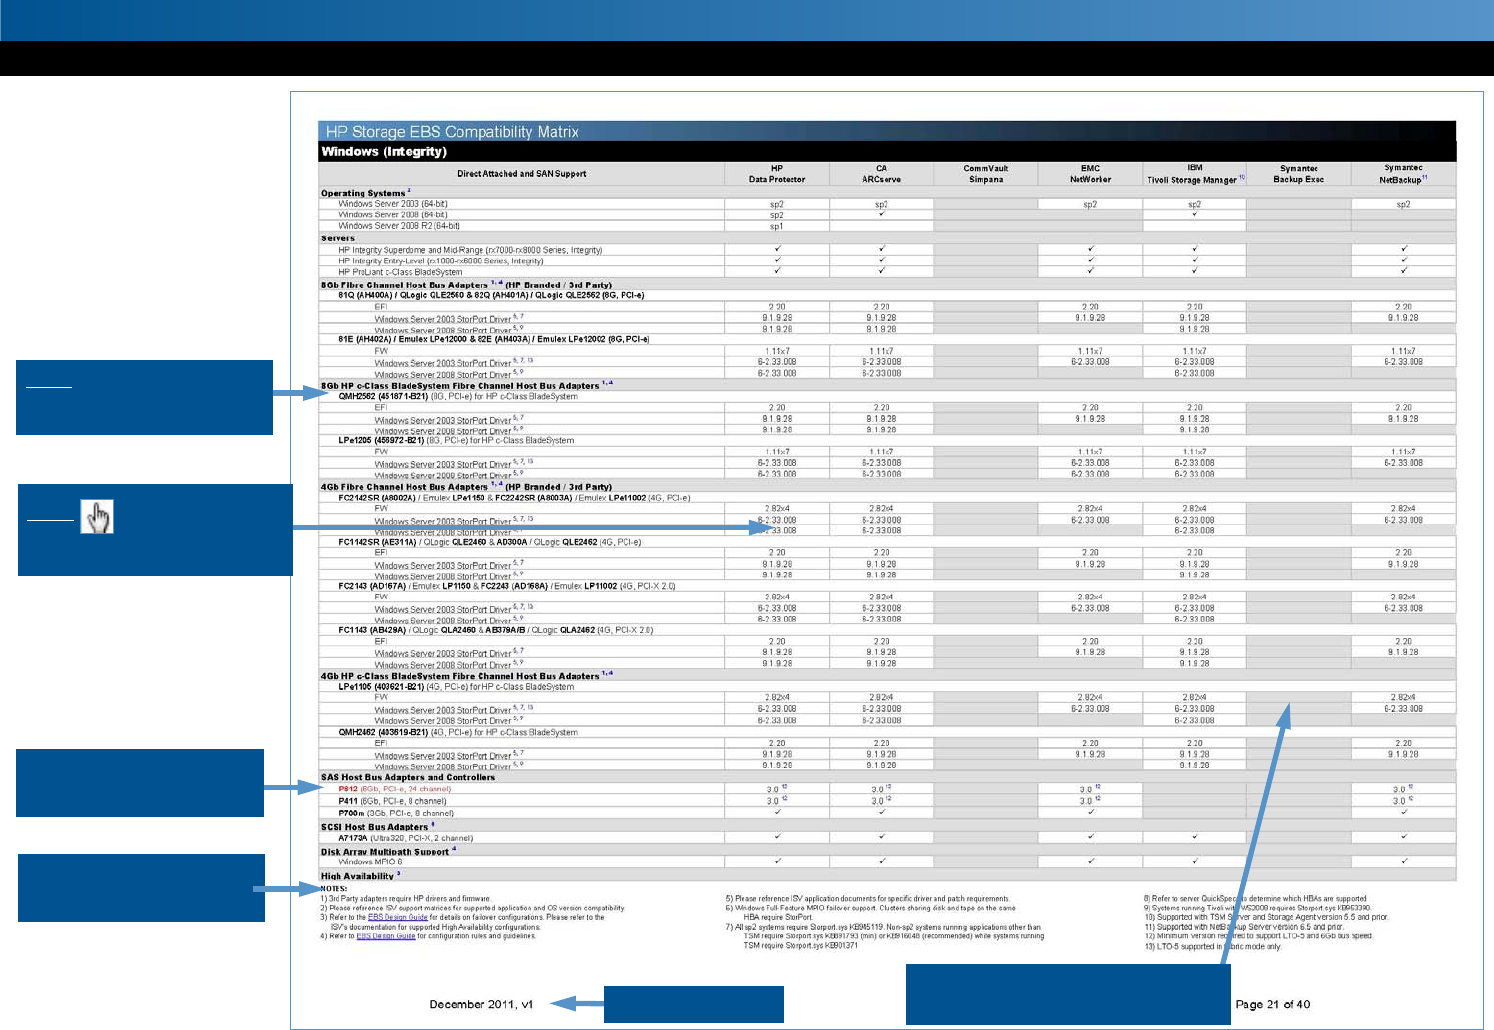Select the "LPe1205 (456972-B21)" adapter row

pos(456,440)
